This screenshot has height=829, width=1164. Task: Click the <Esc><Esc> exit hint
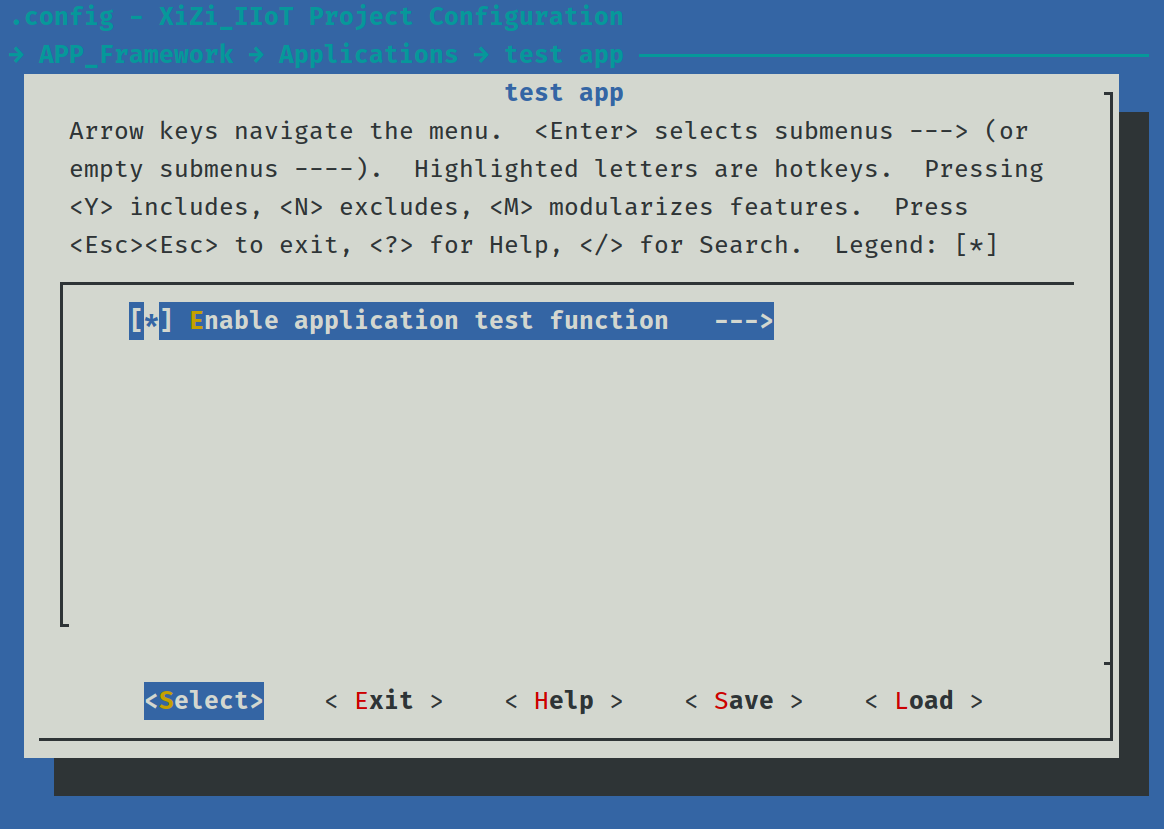click(x=144, y=245)
